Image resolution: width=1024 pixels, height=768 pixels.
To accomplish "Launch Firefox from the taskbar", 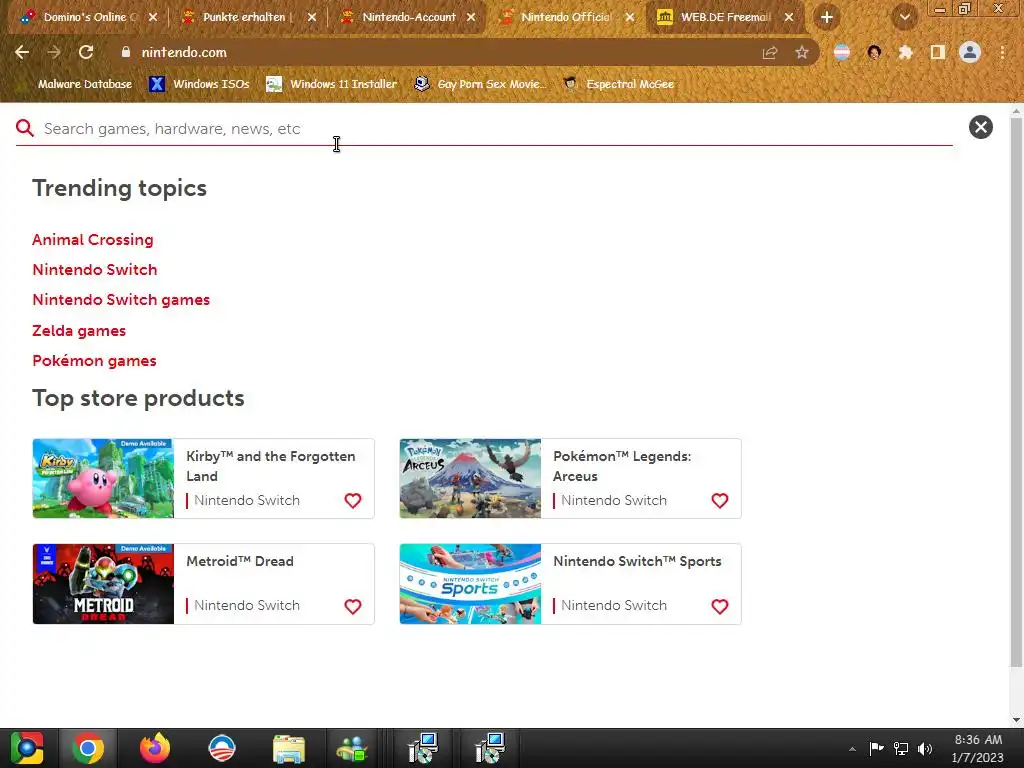I will click(155, 748).
